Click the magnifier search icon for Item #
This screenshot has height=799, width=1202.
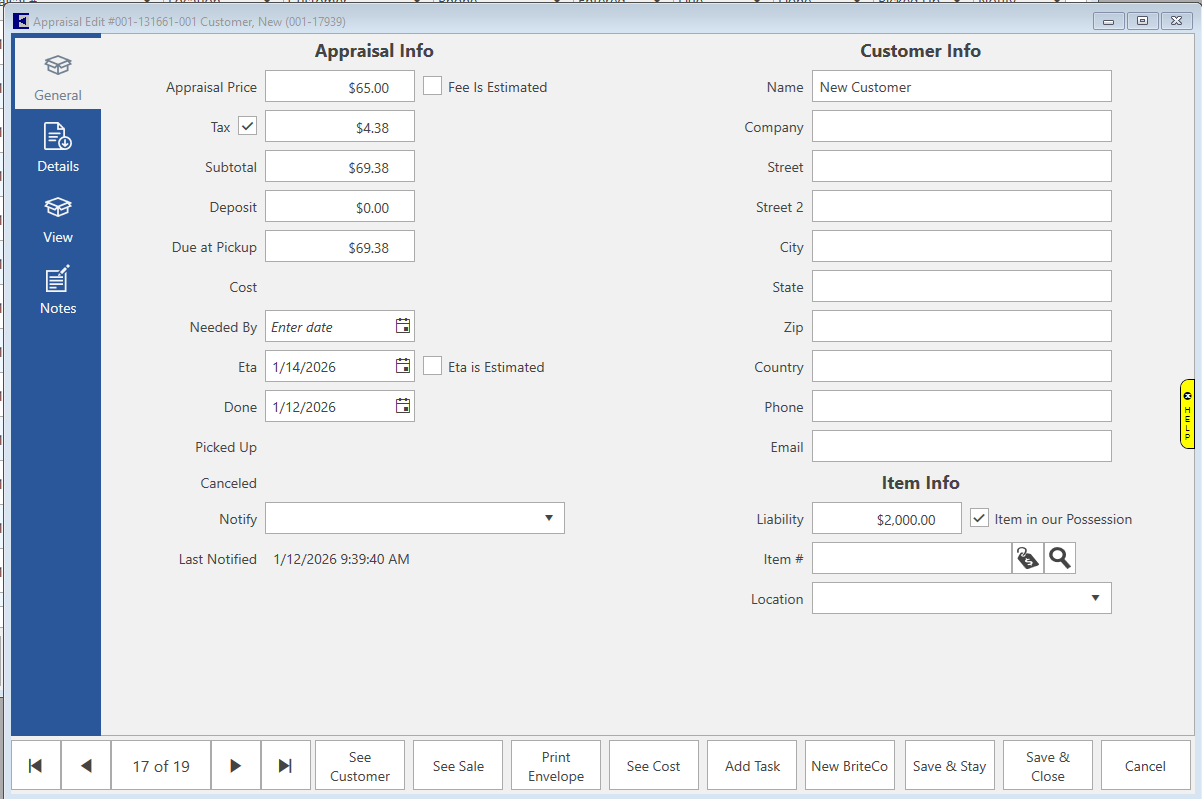[x=1060, y=559]
